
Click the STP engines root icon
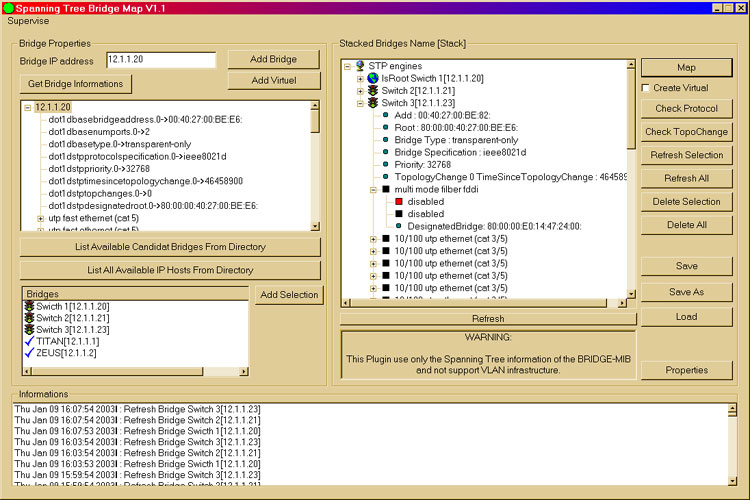[360, 65]
